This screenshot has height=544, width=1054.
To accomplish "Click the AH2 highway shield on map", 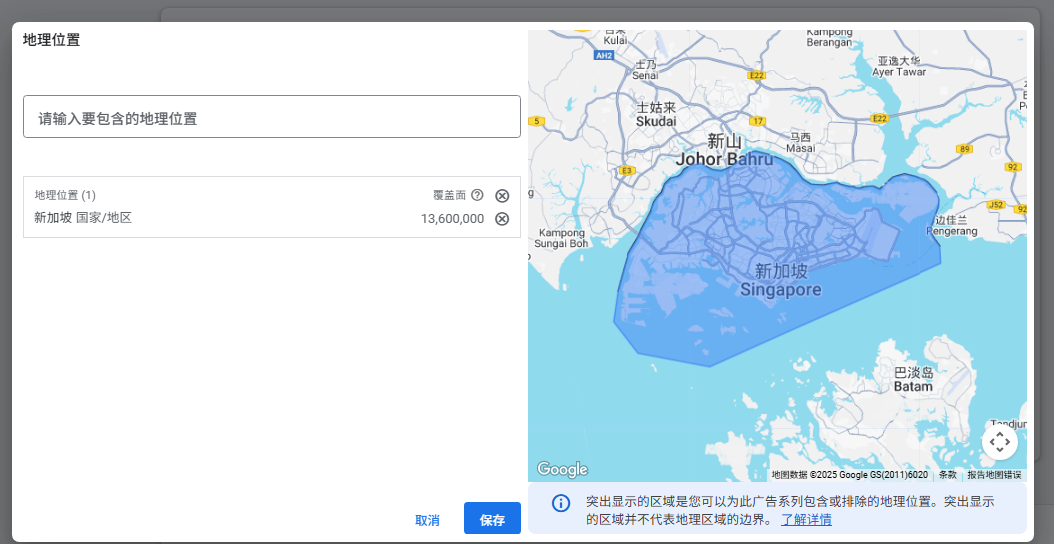I will pos(603,56).
